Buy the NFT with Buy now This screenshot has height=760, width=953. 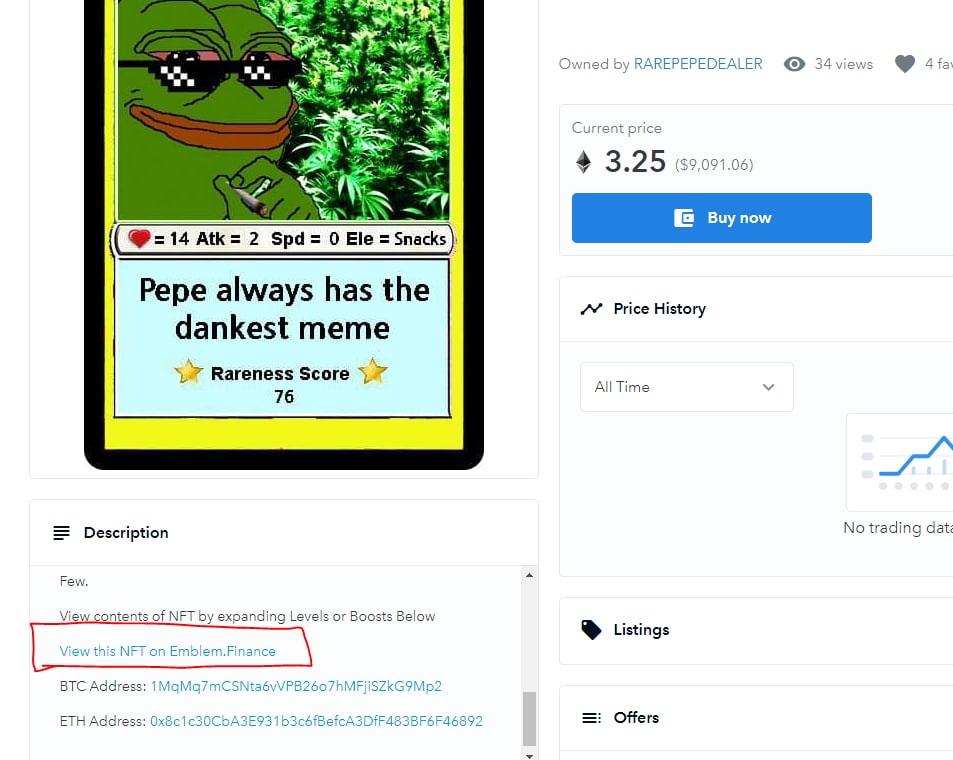[721, 218]
